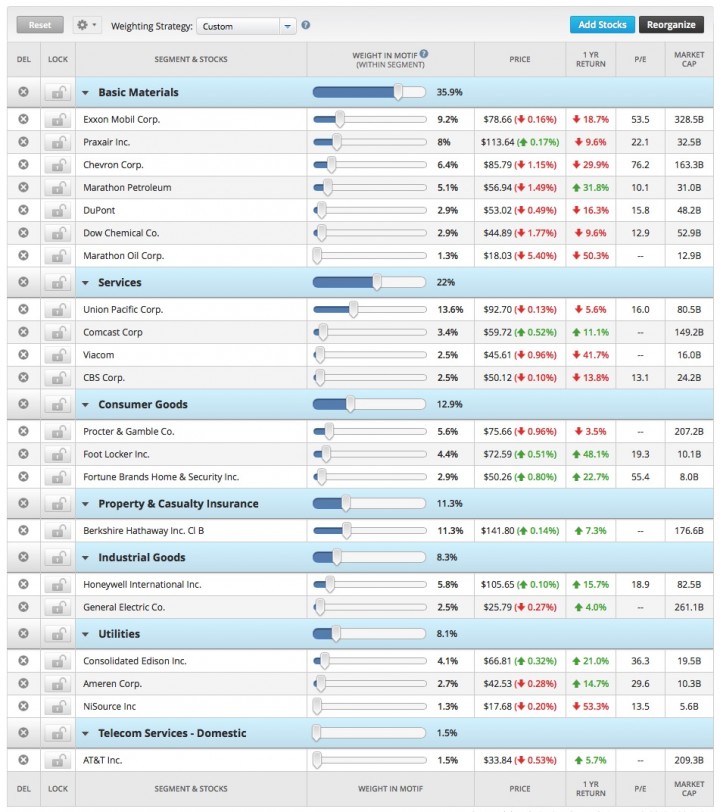Click the delete icon for Viacom
The image size is (720, 812).
pos(23,354)
